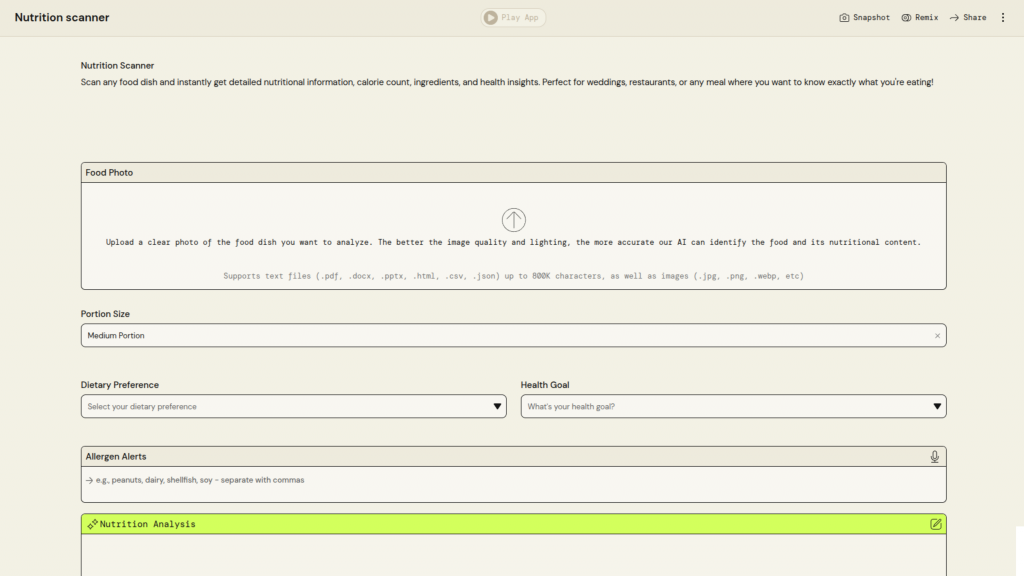Screen dimensions: 1024x576
Task: Expand the Health Goal dropdown arrow
Action: (937, 406)
